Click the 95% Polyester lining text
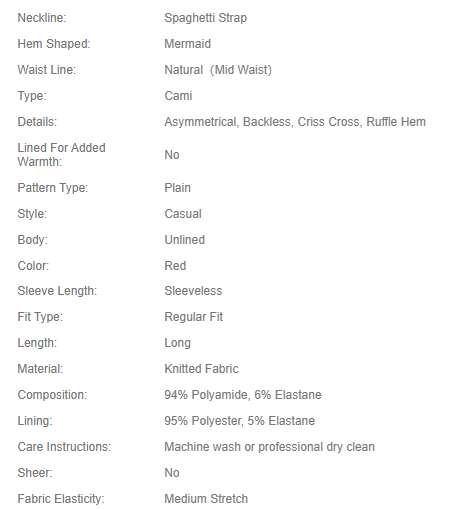Screen dimensions: 454x509 [203, 421]
